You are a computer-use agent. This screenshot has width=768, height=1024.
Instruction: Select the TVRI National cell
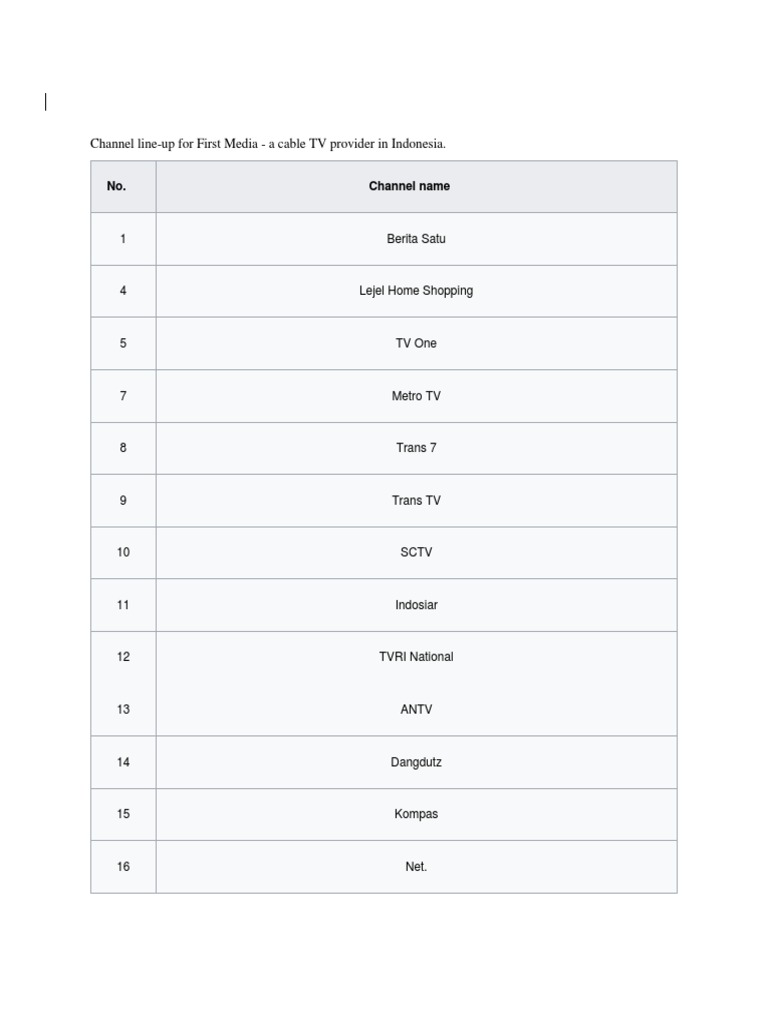[x=416, y=657]
